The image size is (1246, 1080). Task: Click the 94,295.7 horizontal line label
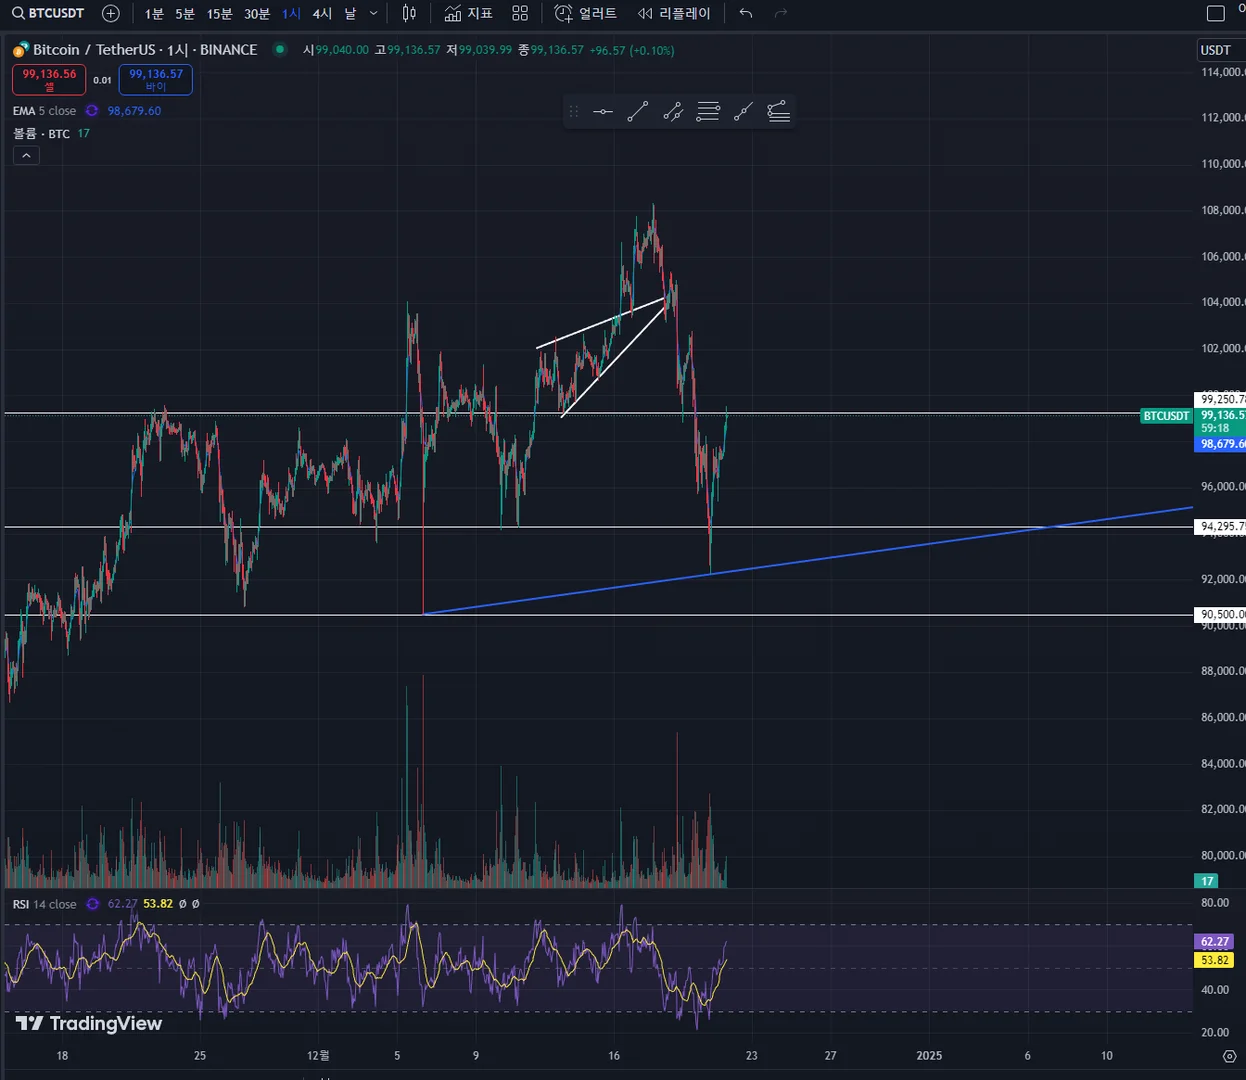(x=1221, y=526)
